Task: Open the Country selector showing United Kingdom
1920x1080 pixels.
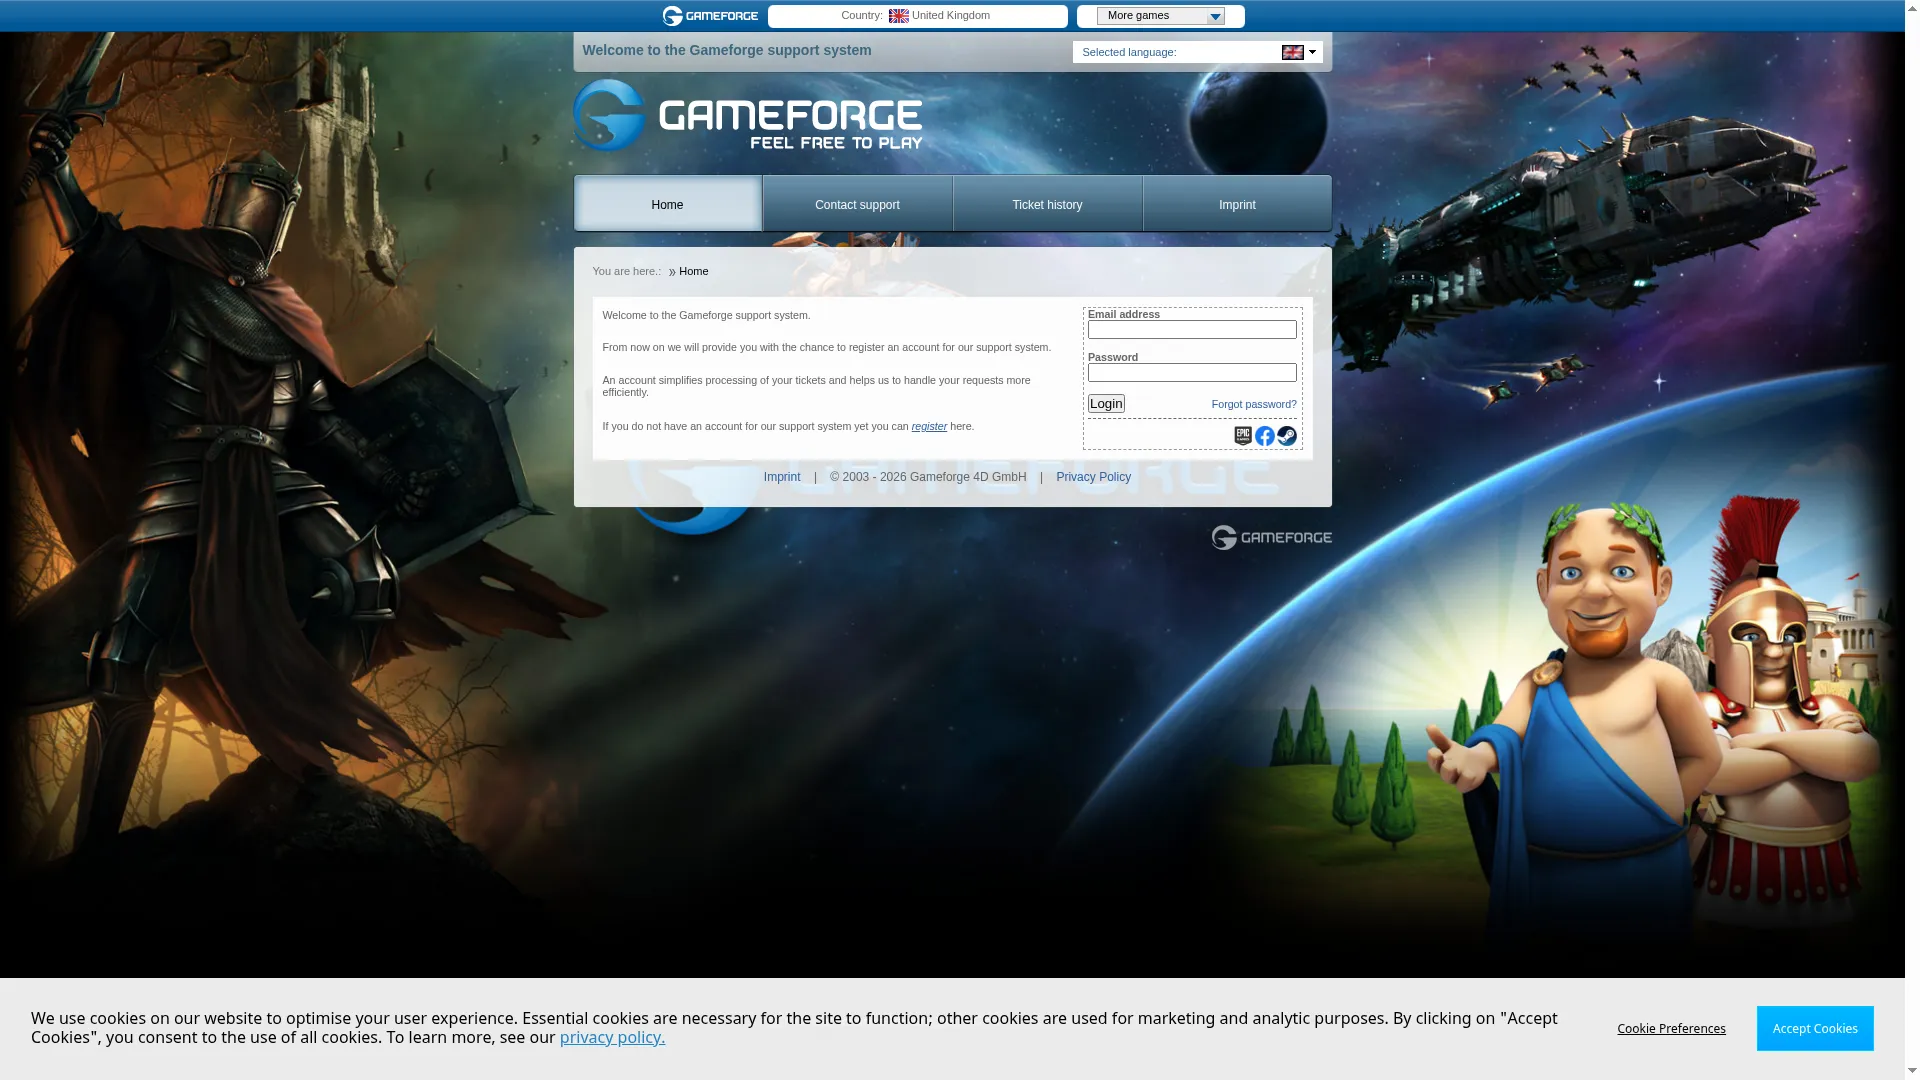Action: pyautogui.click(x=917, y=16)
